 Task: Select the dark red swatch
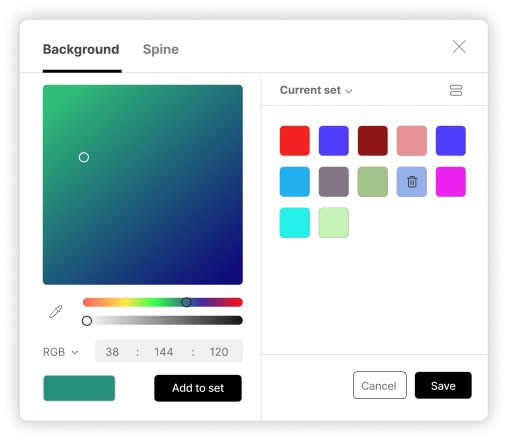pos(373,141)
